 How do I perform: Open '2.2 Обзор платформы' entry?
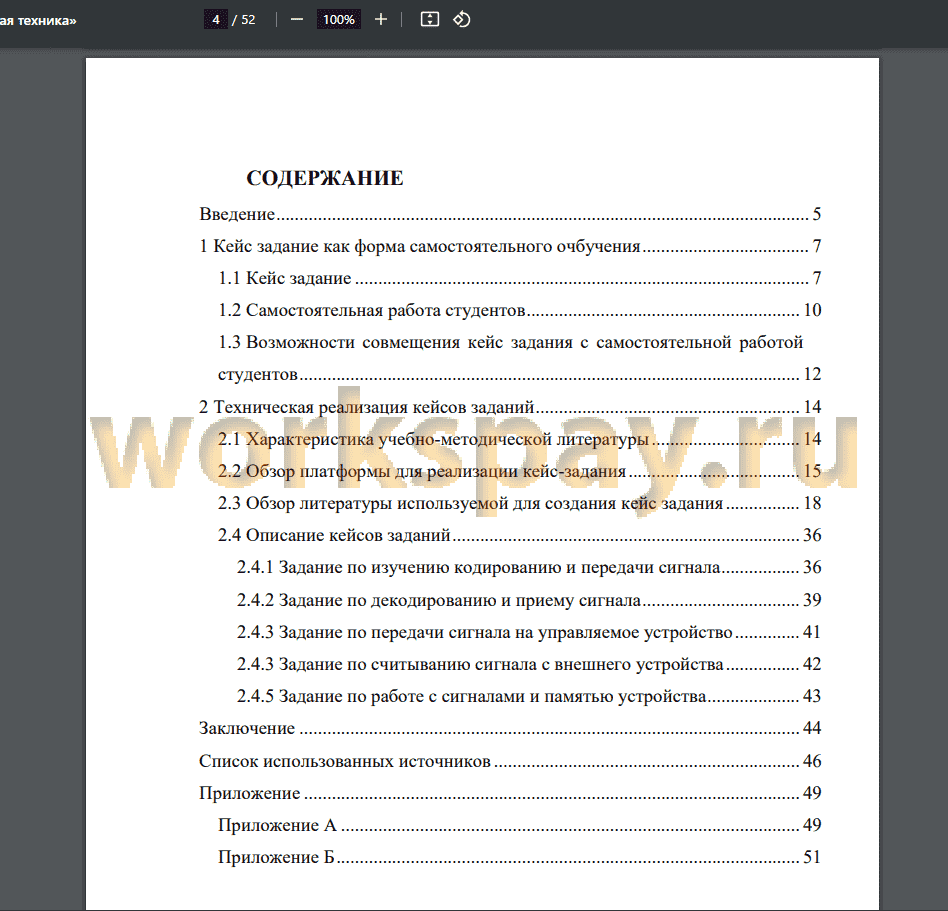pos(519,471)
